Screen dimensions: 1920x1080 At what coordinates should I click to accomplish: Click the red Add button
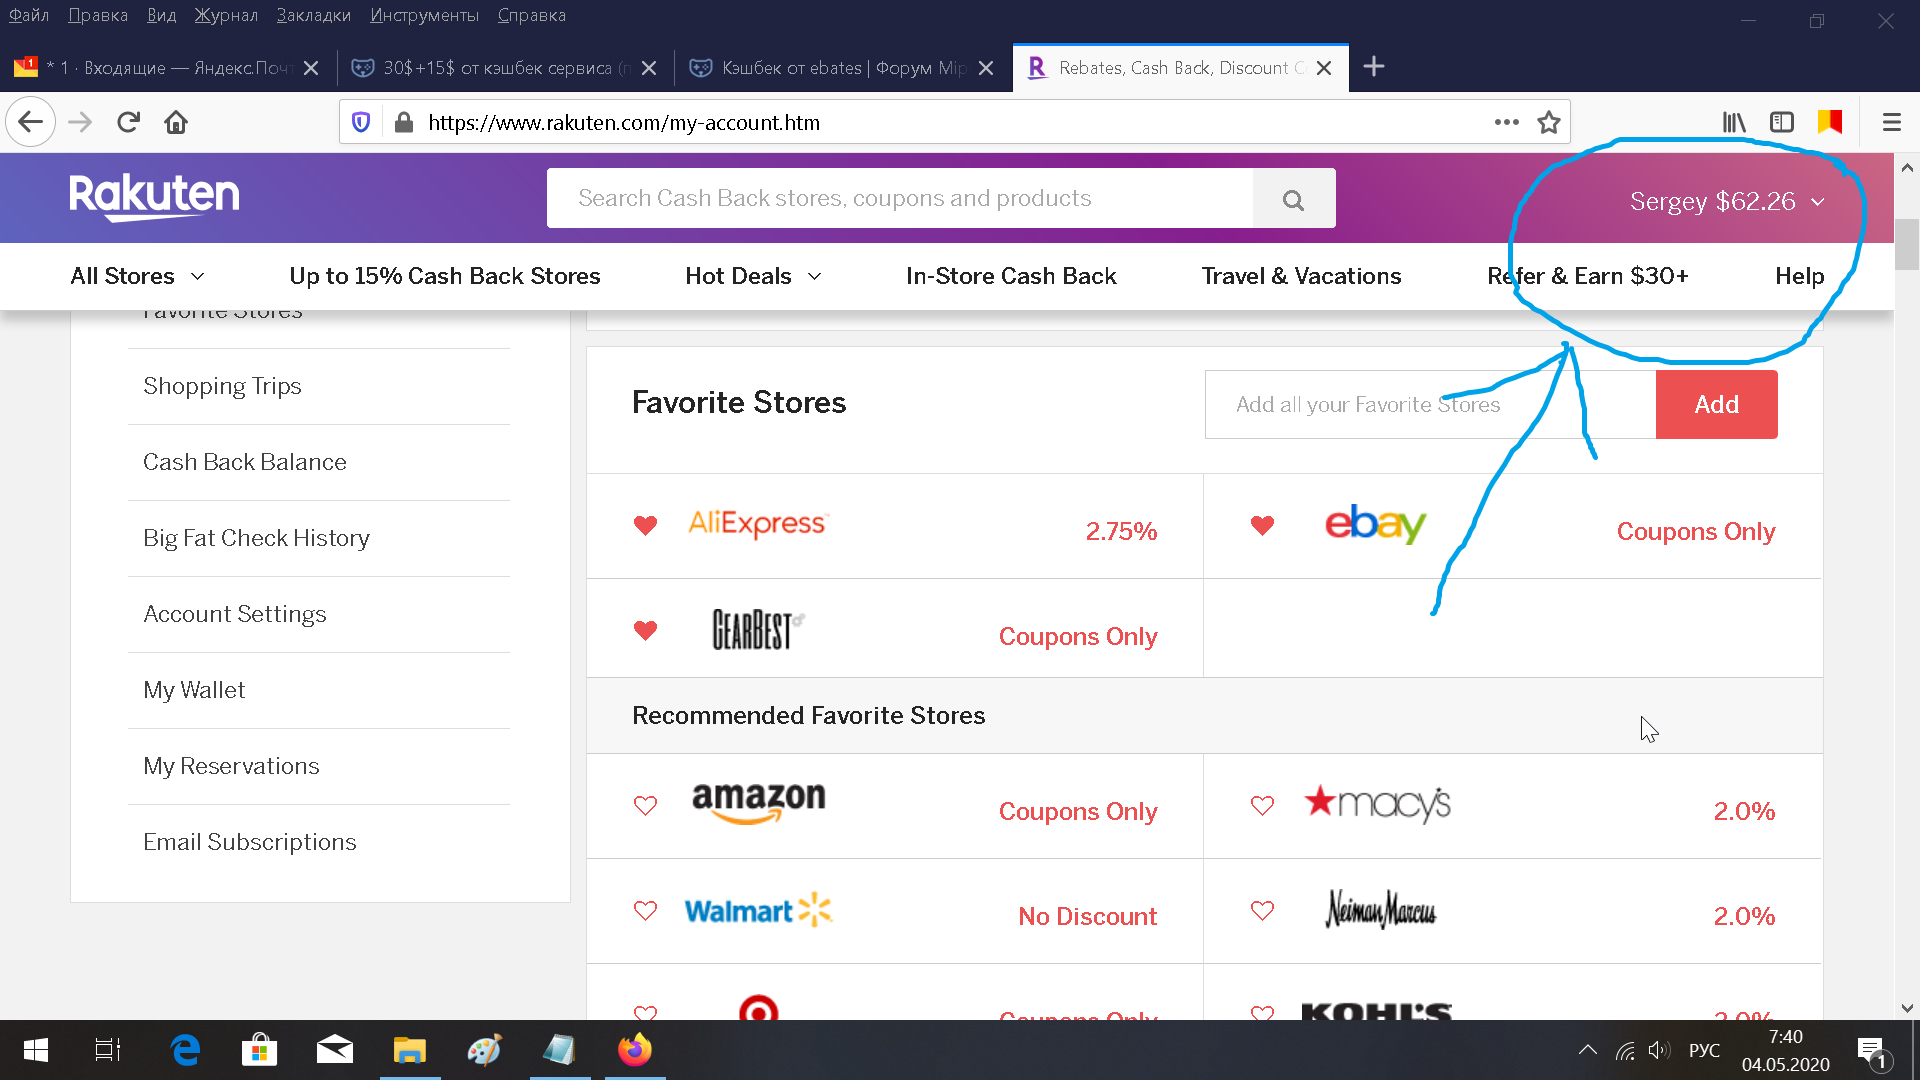pyautogui.click(x=1716, y=404)
